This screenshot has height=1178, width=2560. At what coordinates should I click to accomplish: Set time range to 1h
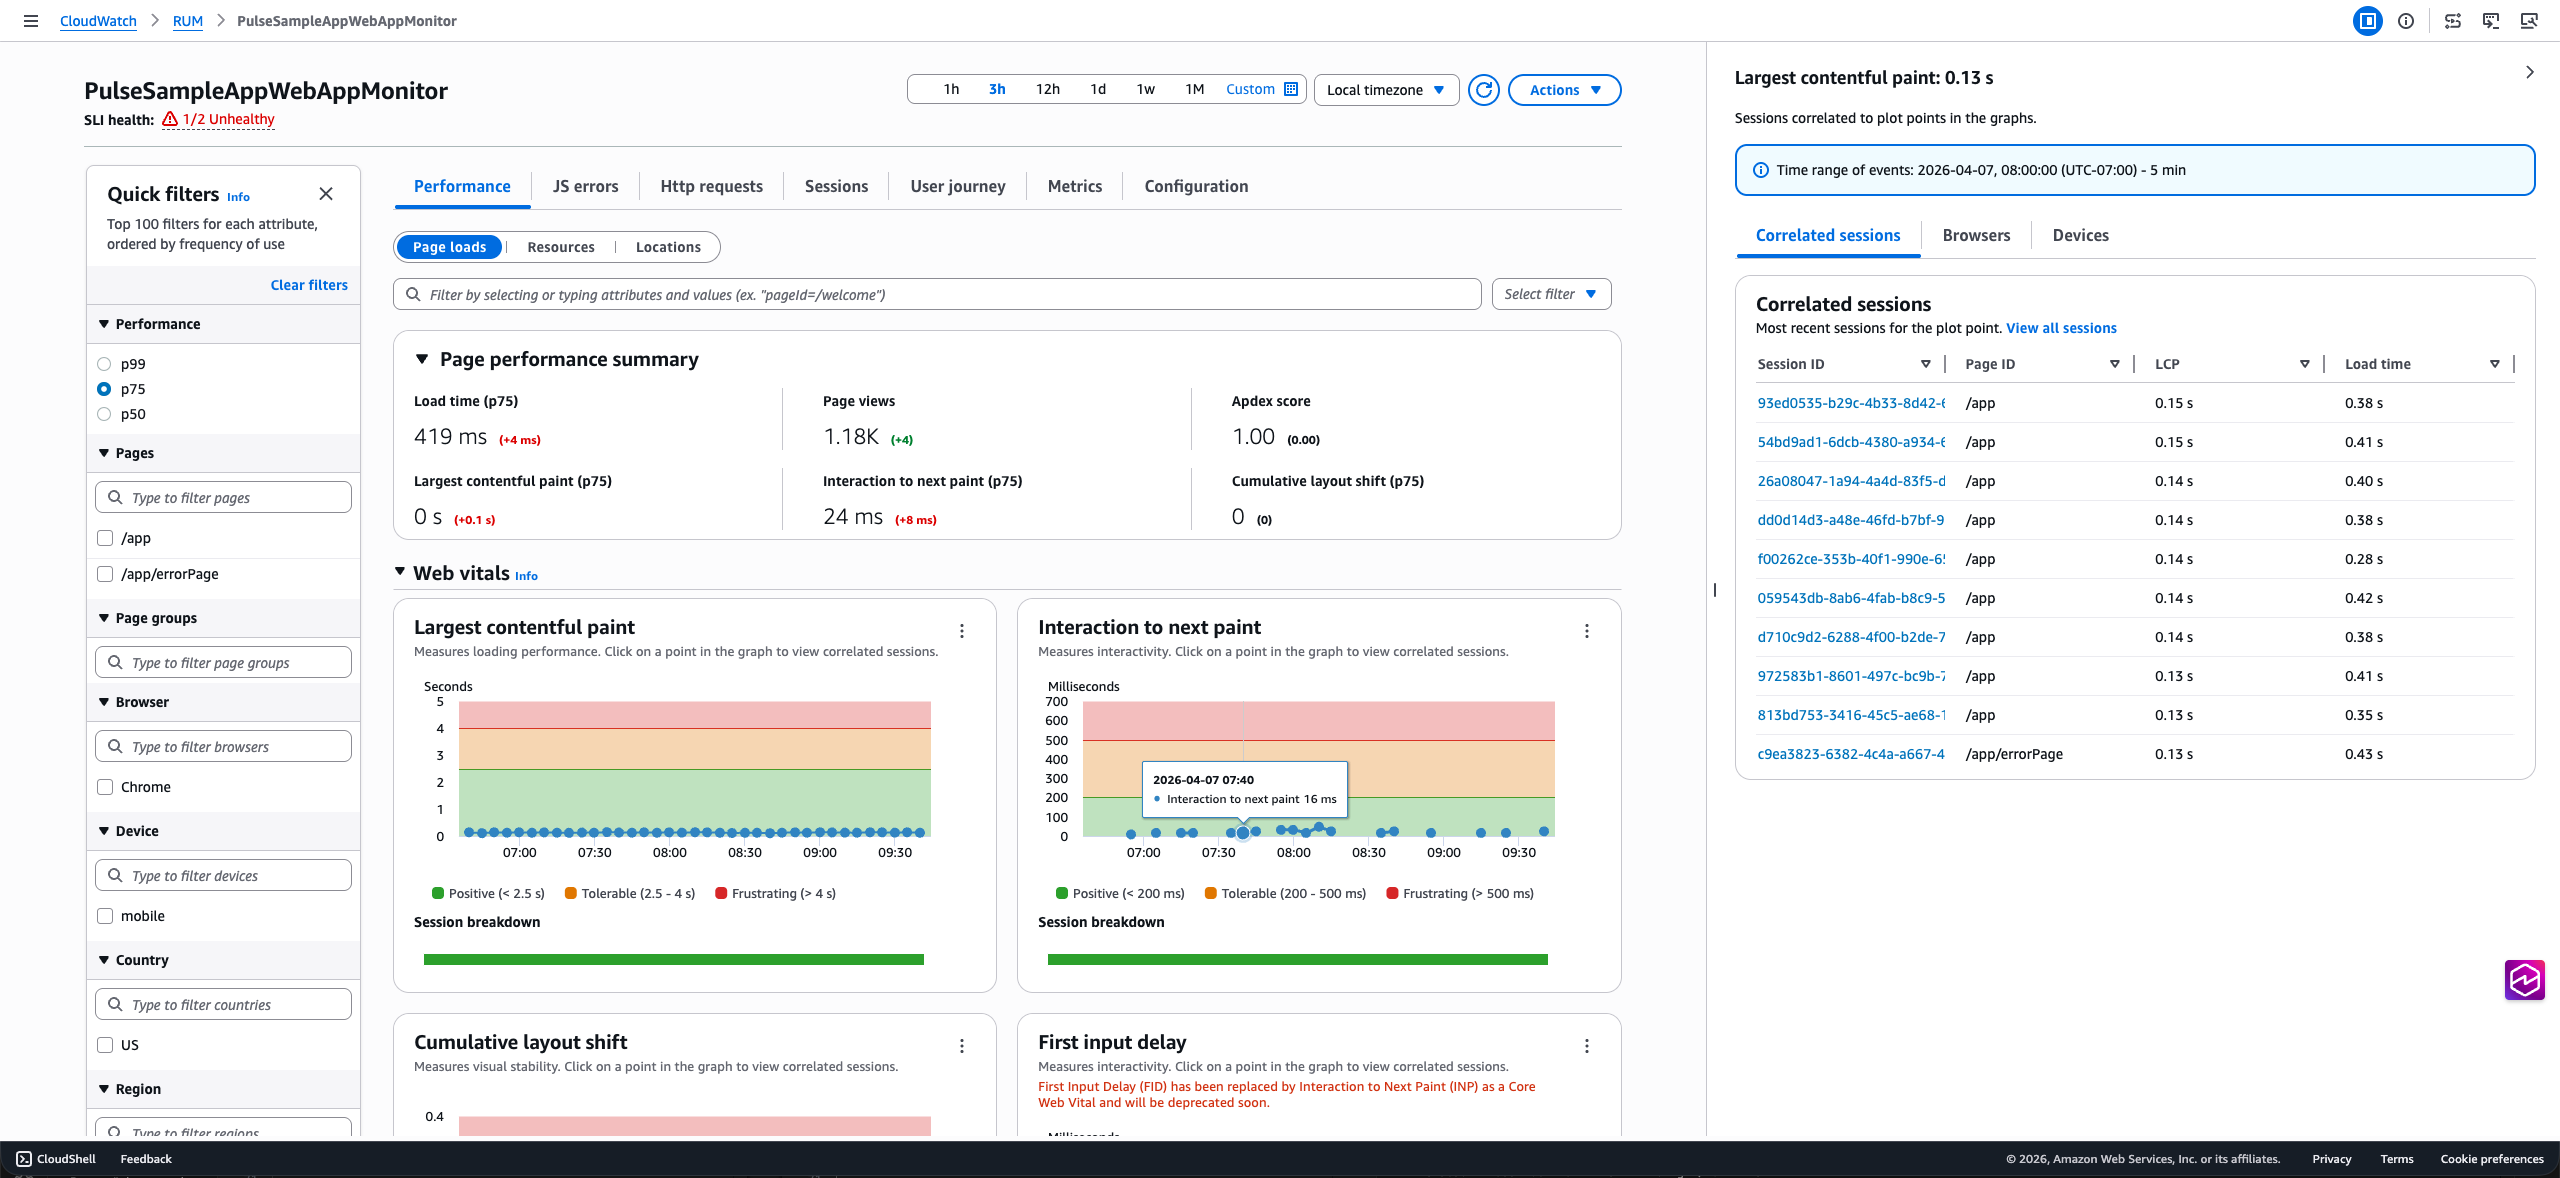click(951, 89)
